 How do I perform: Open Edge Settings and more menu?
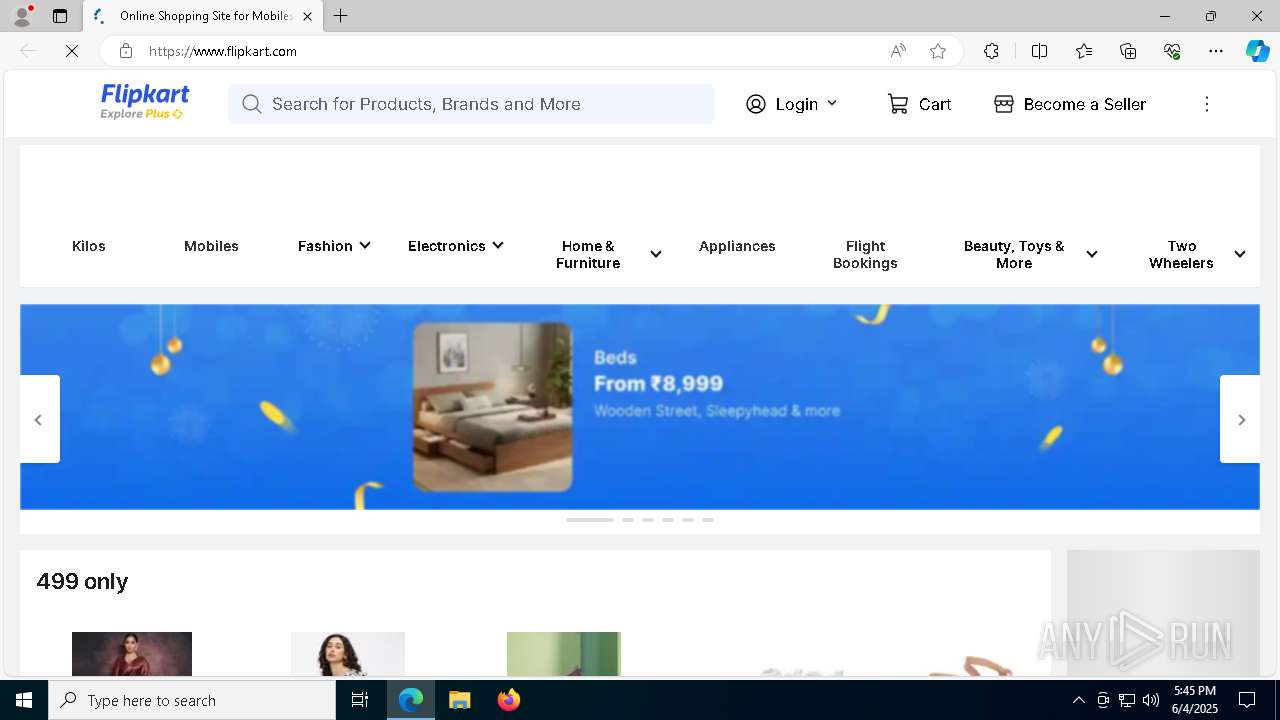click(x=1216, y=51)
